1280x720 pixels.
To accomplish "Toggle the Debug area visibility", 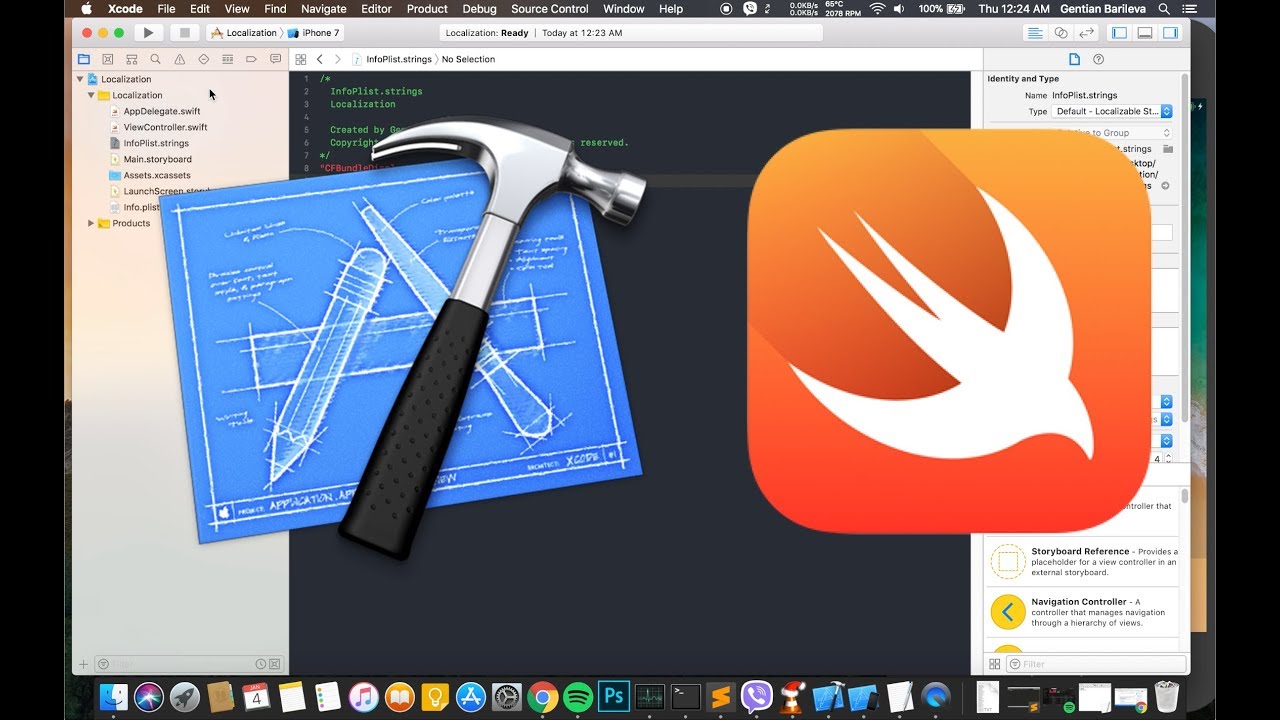I will [x=1145, y=33].
